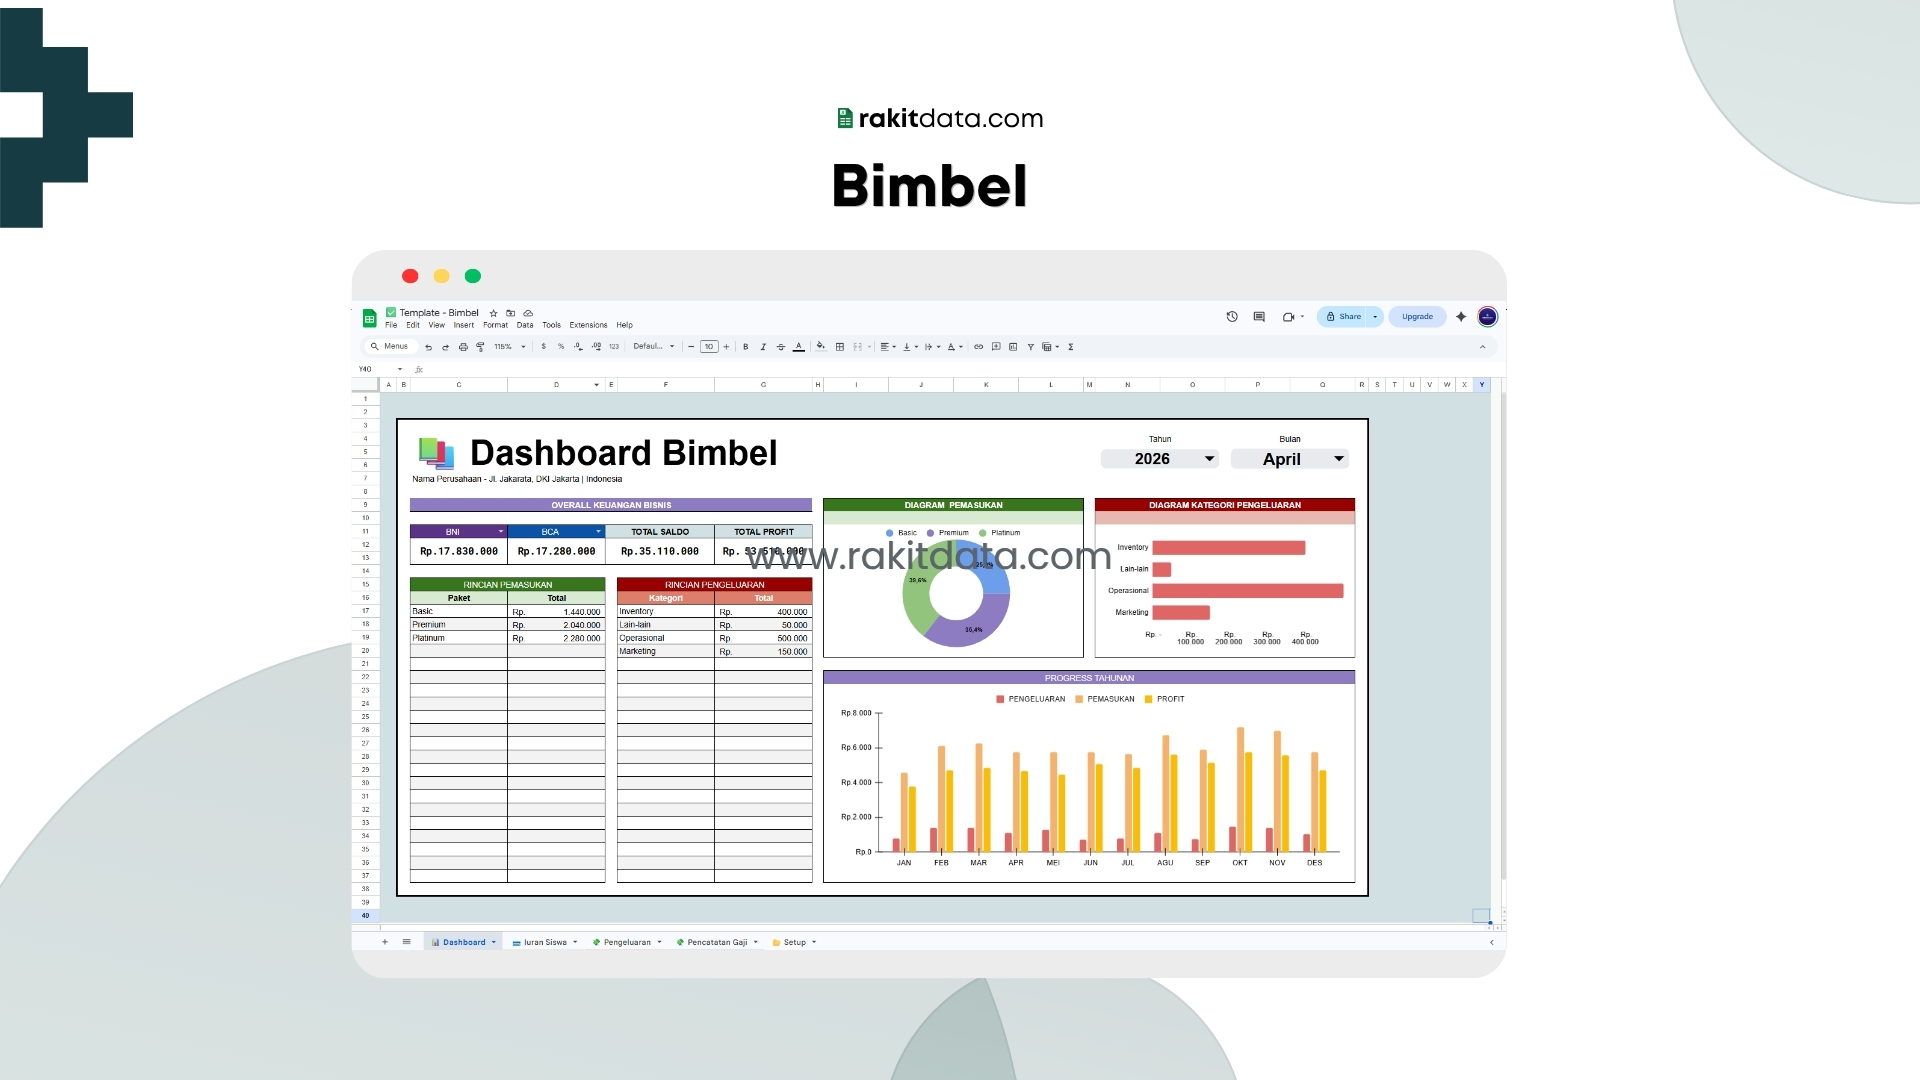The height and width of the screenshot is (1080, 1920).
Task: Open text rotation dropdown
Action: [955, 346]
